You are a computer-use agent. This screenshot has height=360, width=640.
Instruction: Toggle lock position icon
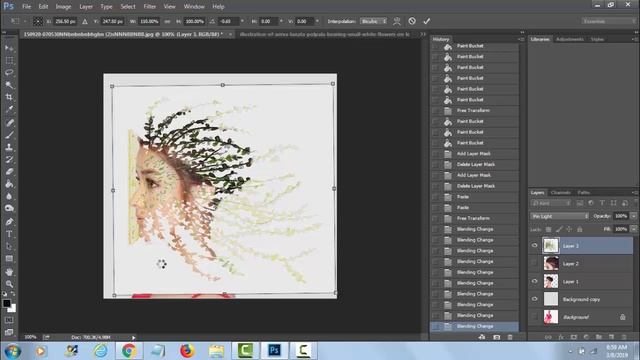pos(569,229)
